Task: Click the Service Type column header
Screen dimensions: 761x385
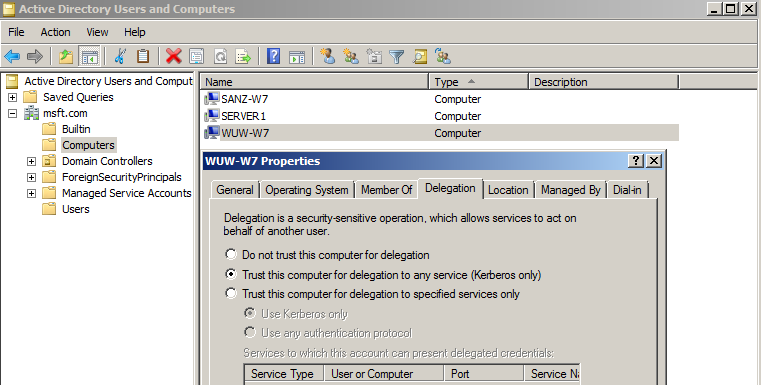Action: pos(284,373)
